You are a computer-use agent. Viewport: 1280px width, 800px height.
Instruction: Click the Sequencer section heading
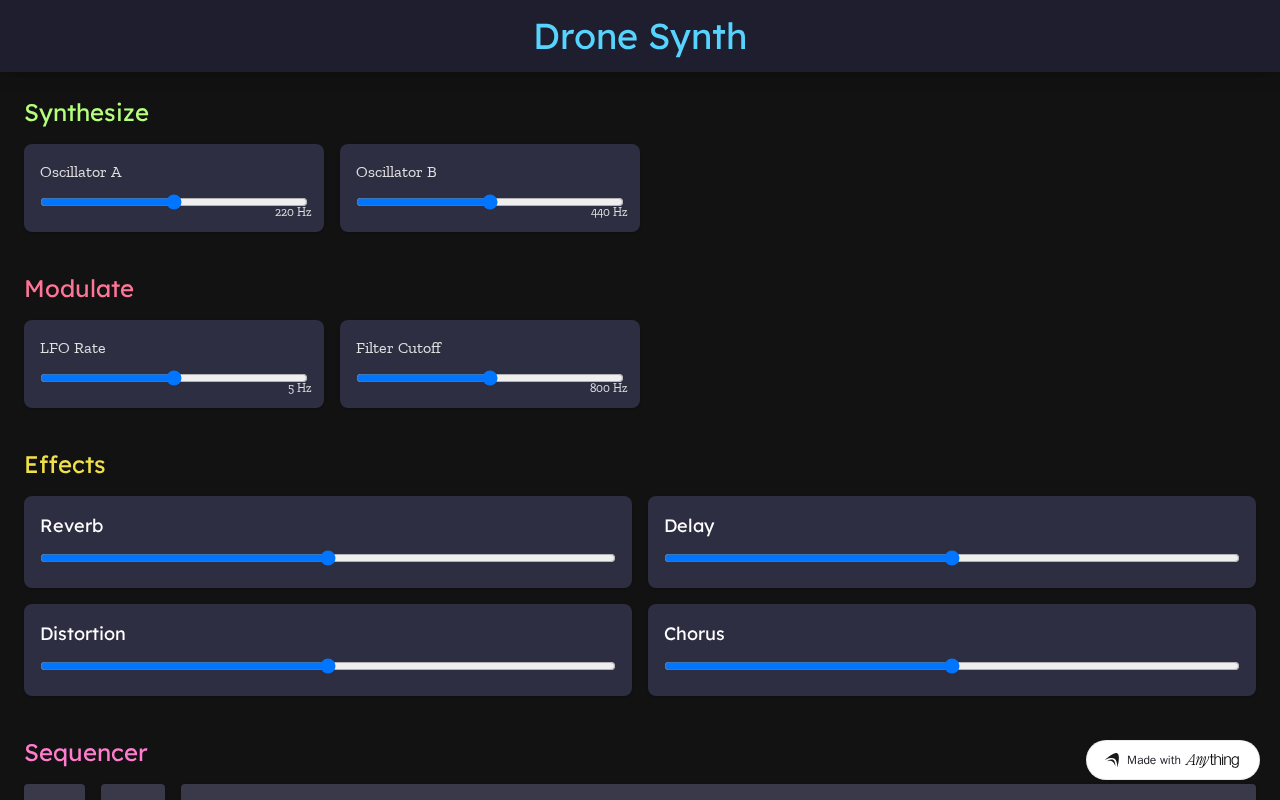pos(86,753)
